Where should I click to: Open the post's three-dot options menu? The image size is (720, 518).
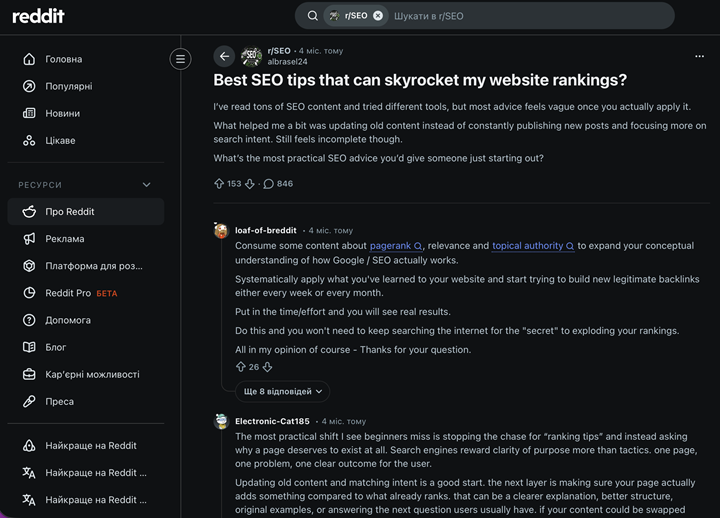[x=699, y=56]
